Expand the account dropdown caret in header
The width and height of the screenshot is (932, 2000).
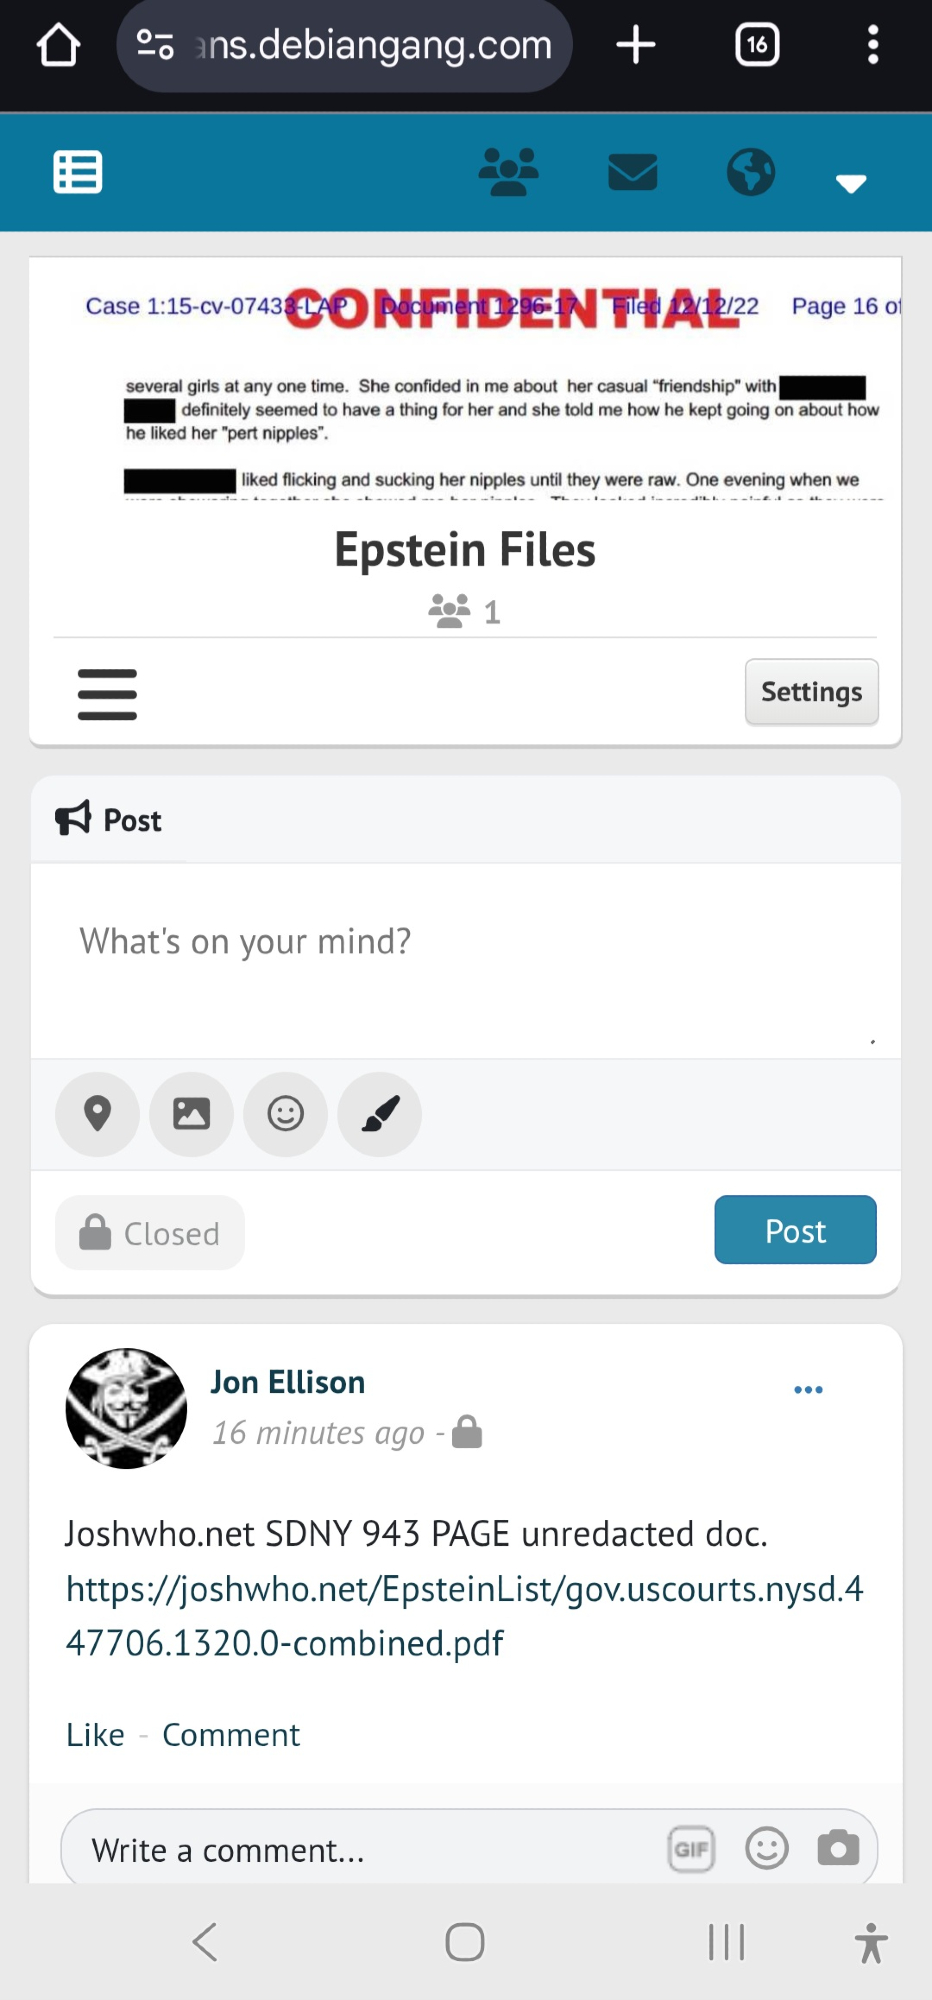tap(850, 183)
